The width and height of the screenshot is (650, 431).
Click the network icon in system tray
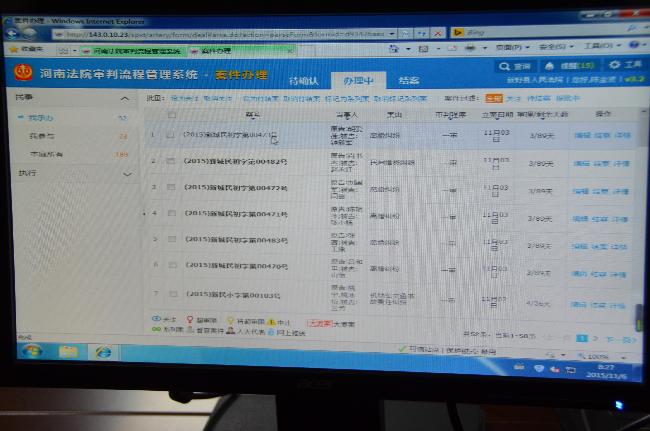(571, 370)
